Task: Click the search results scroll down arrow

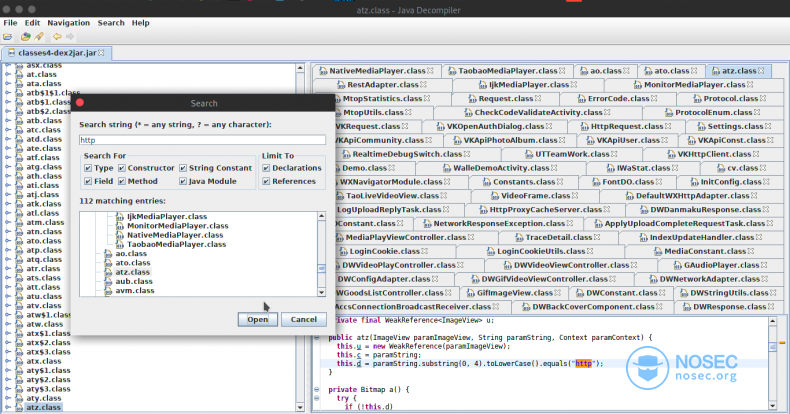Action: click(x=321, y=292)
